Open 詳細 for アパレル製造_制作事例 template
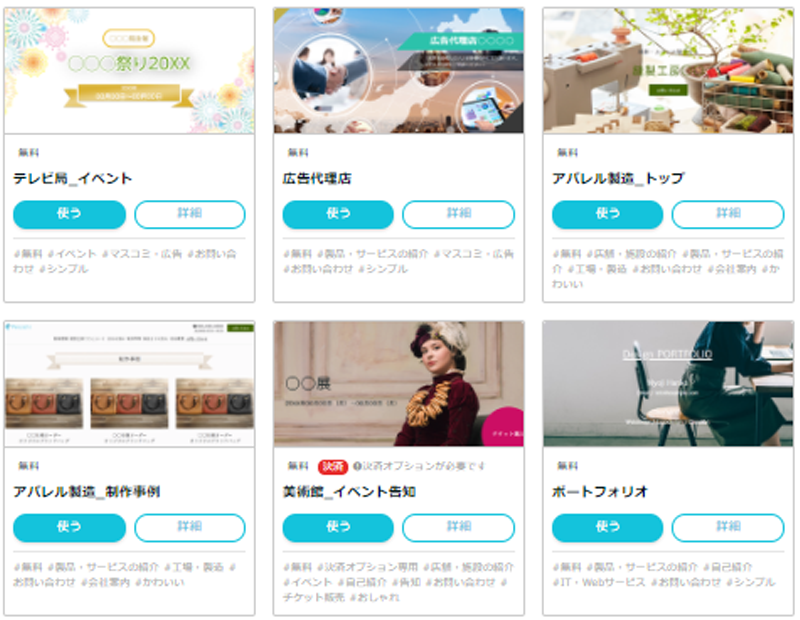Viewport: 800px width, 620px height. click(x=190, y=528)
